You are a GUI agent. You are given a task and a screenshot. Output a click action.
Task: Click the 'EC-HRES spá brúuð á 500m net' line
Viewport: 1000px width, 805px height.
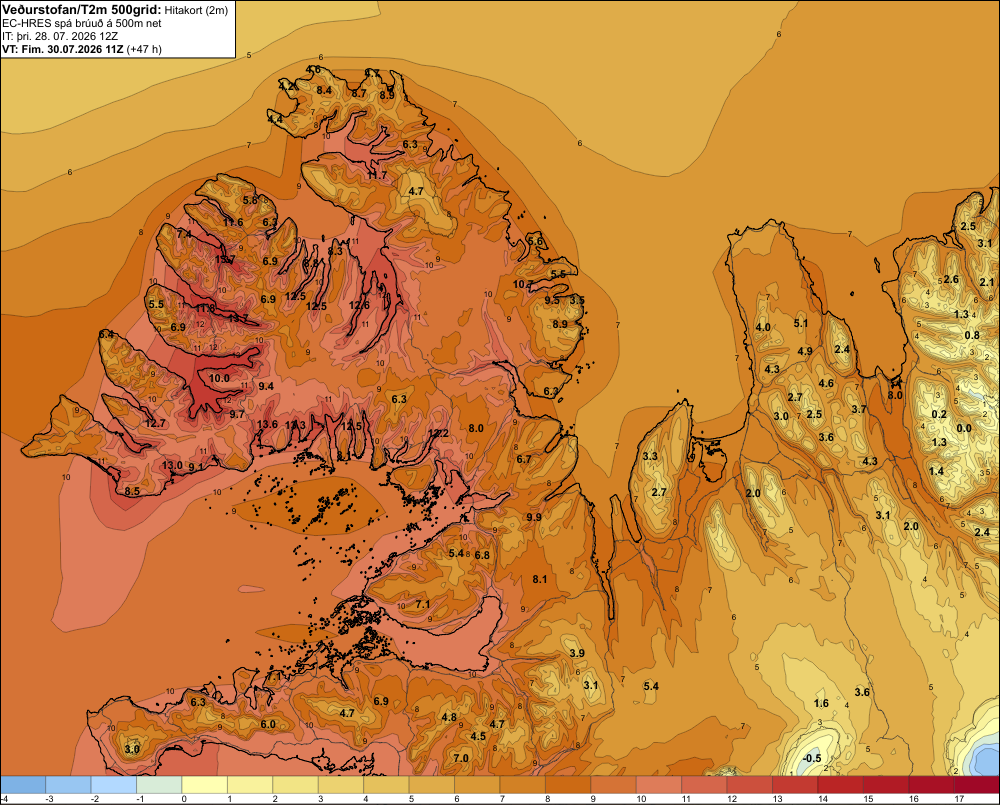click(81, 23)
